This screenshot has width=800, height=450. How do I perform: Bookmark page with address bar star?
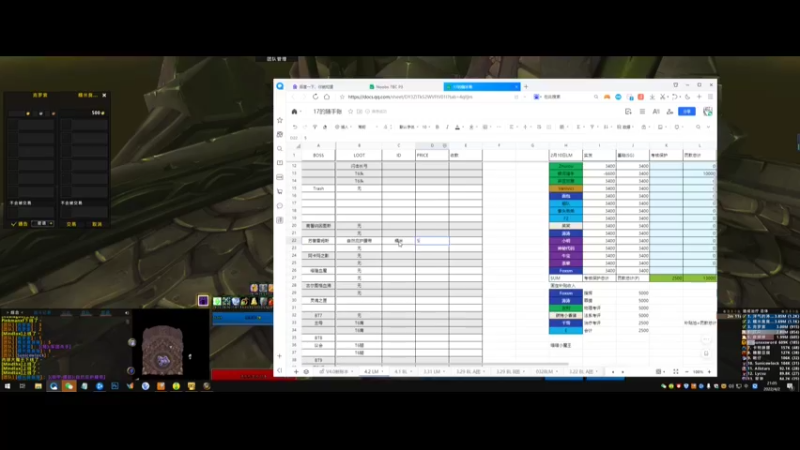[342, 97]
